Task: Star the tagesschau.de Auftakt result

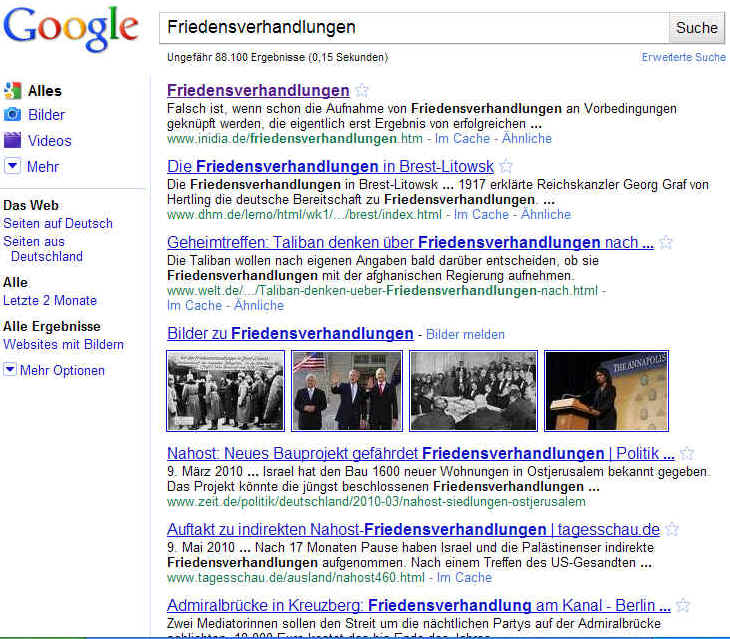Action: [672, 529]
